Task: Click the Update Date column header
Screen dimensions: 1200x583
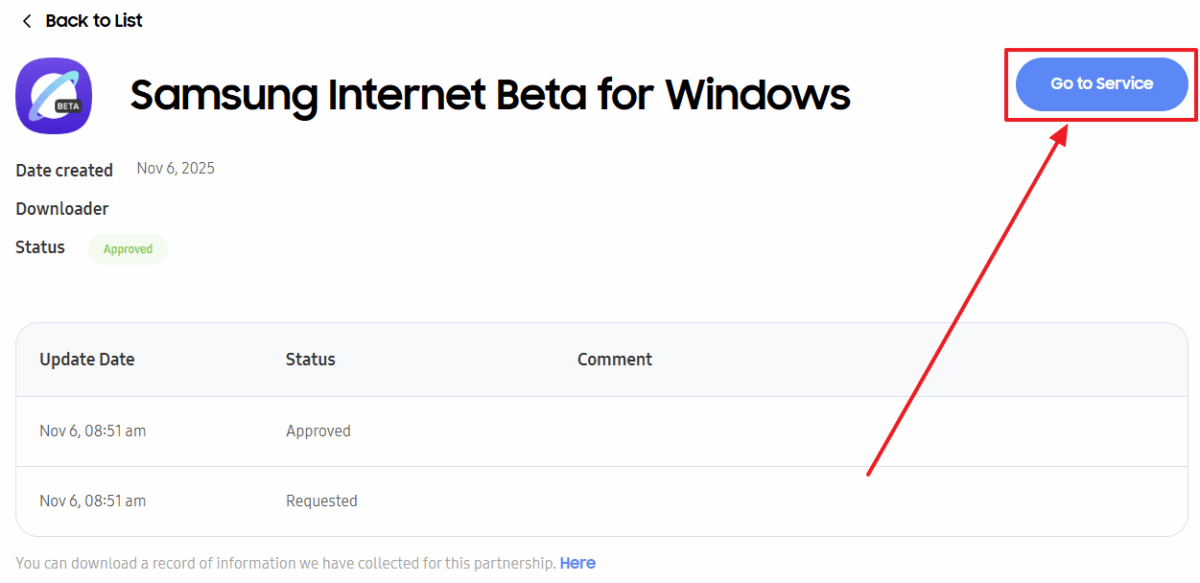Action: (x=87, y=359)
